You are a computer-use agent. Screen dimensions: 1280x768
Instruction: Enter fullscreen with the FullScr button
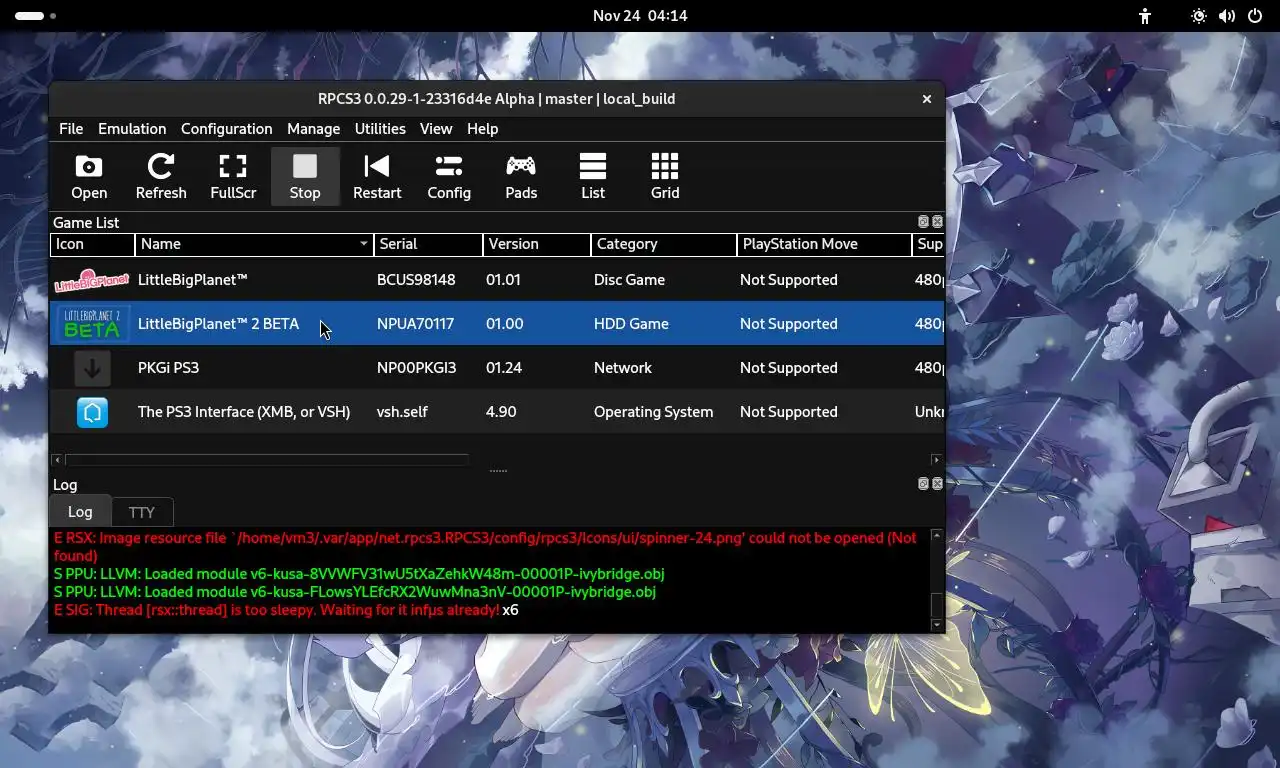(x=233, y=177)
